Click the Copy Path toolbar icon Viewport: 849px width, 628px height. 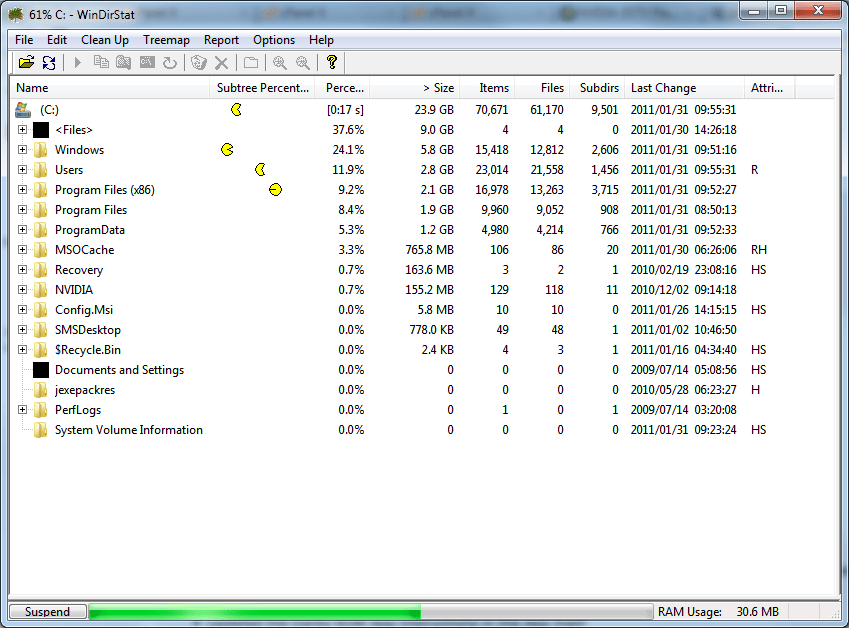coord(101,63)
